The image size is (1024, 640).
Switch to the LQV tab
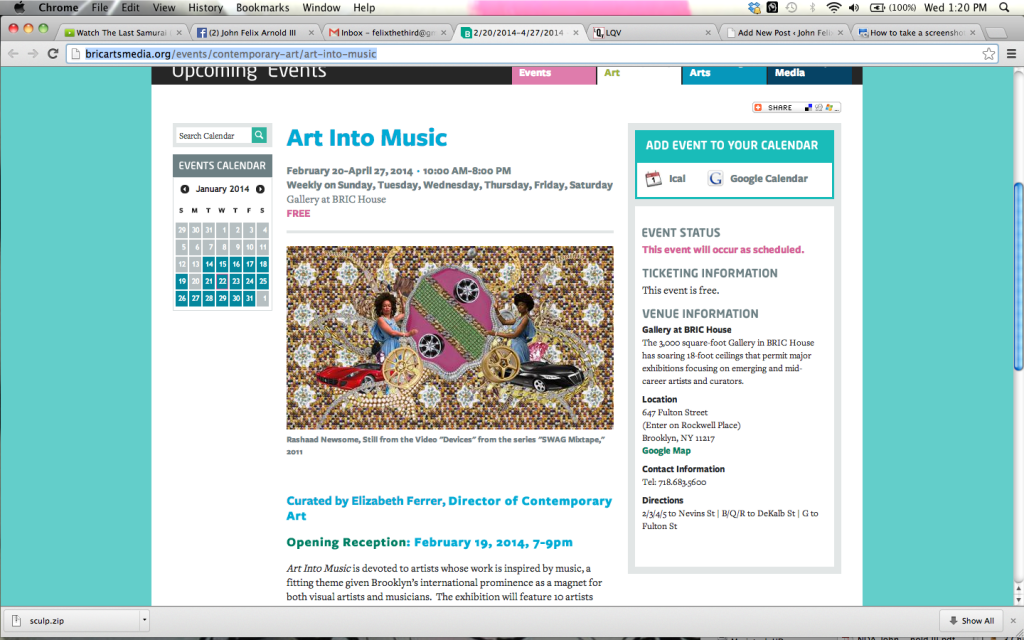[x=652, y=33]
